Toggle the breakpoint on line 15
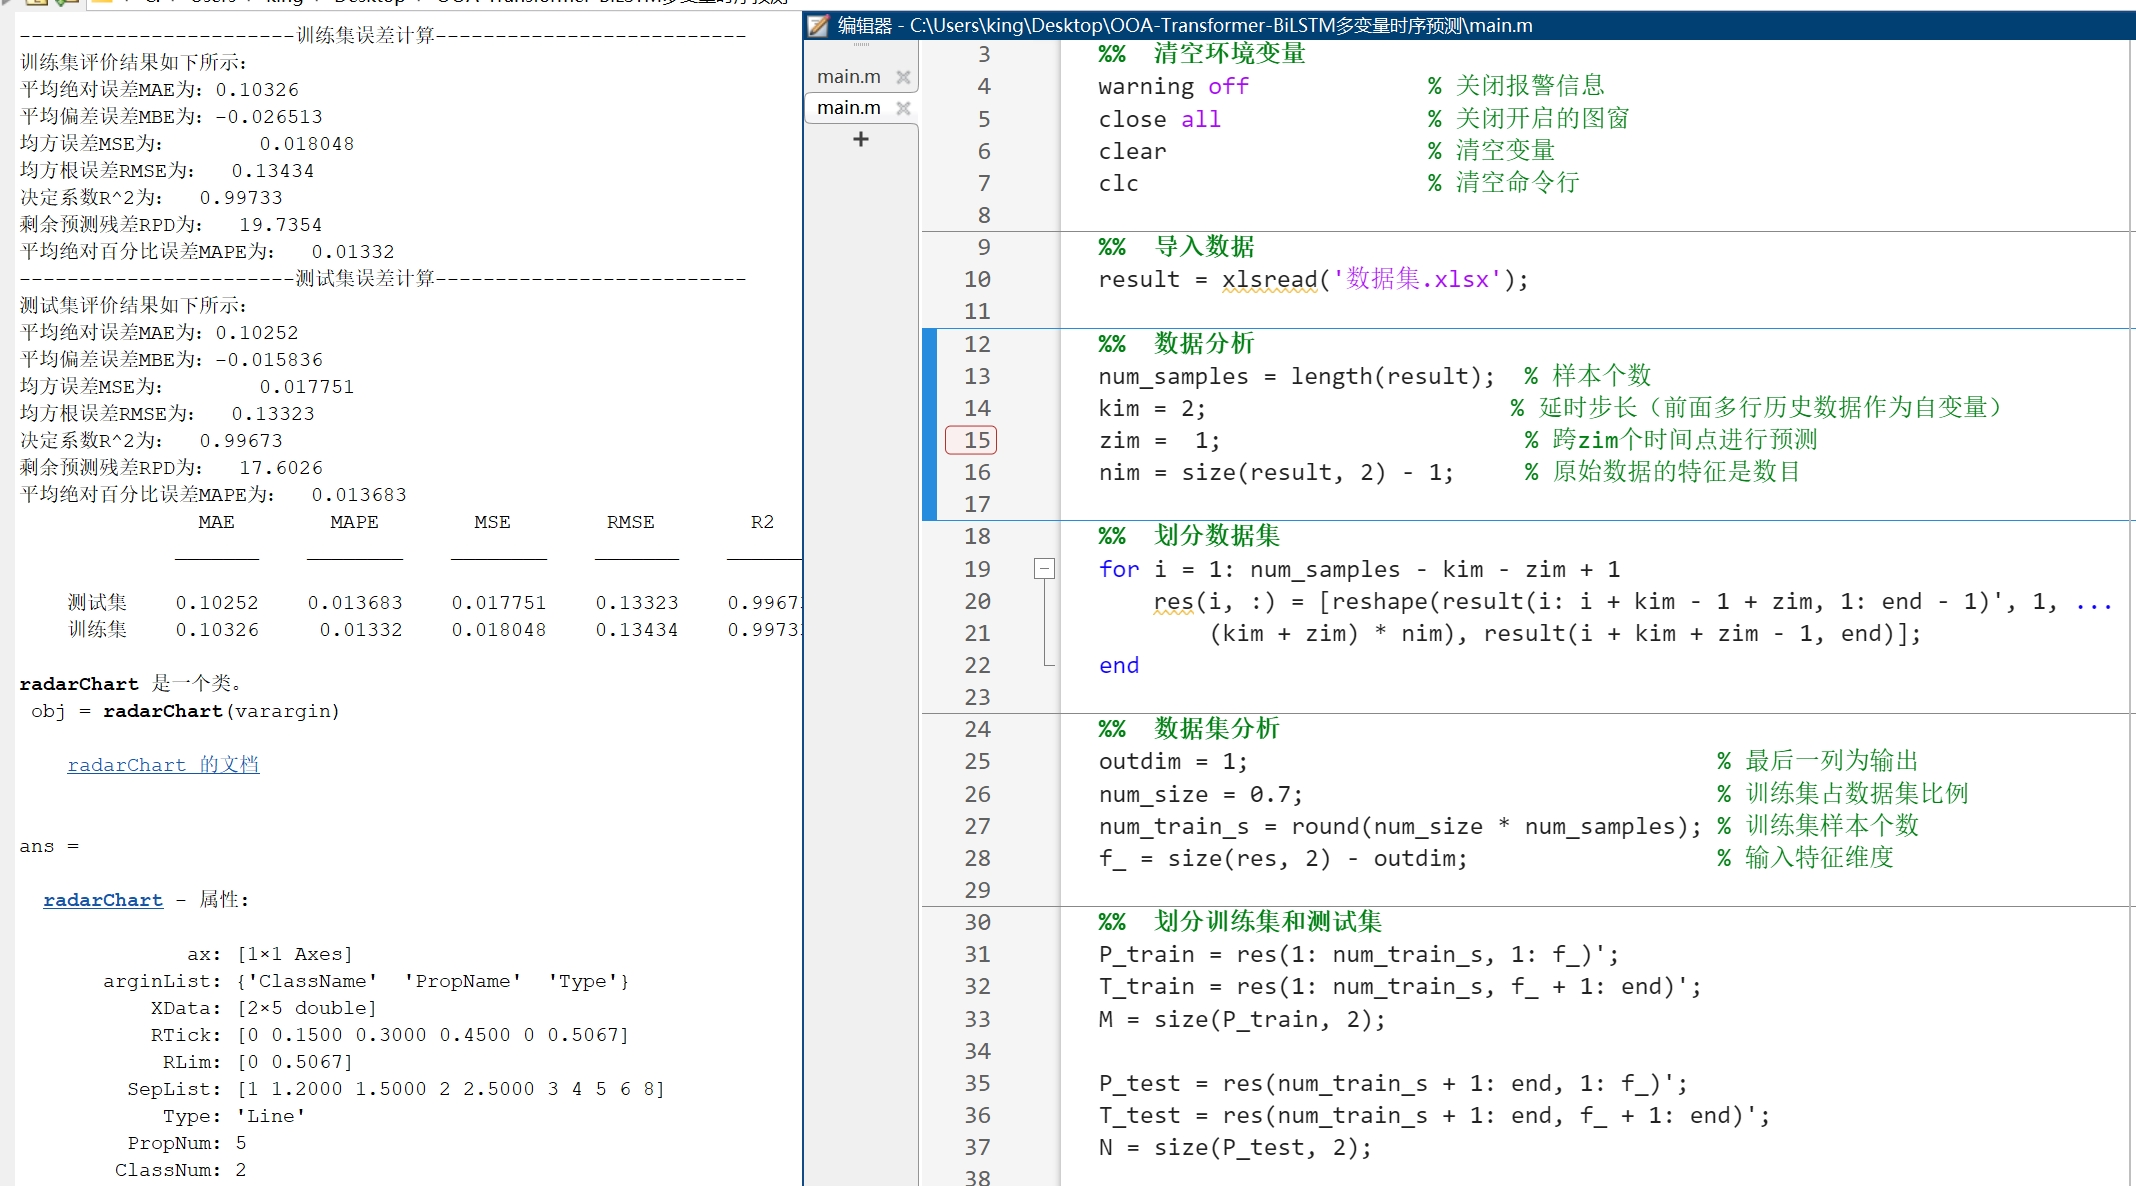Screen dimensions: 2136x1186 [972, 440]
